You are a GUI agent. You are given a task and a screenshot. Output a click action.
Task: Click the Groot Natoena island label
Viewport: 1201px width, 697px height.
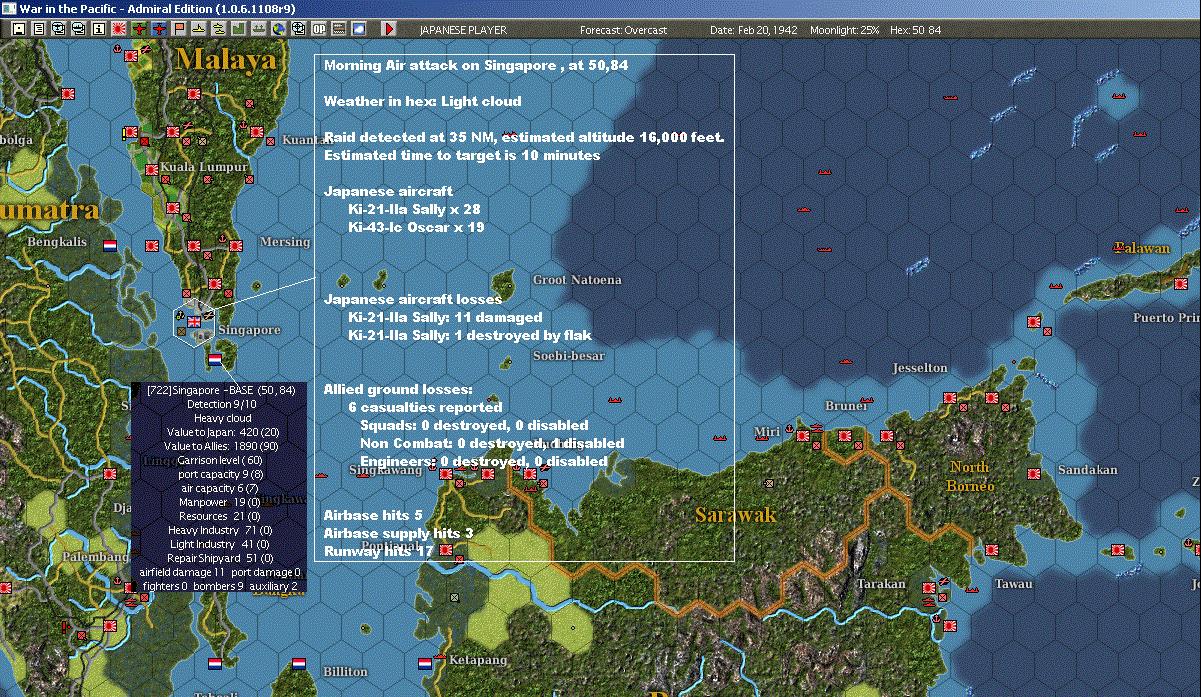click(x=577, y=280)
